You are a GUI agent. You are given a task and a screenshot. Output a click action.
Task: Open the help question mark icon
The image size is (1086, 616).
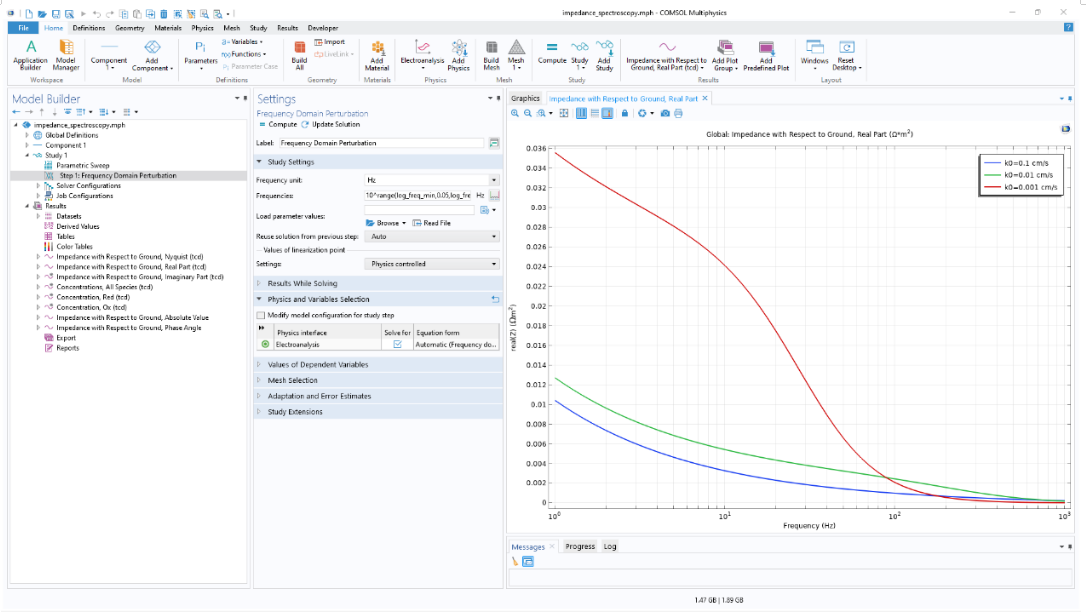(1067, 28)
